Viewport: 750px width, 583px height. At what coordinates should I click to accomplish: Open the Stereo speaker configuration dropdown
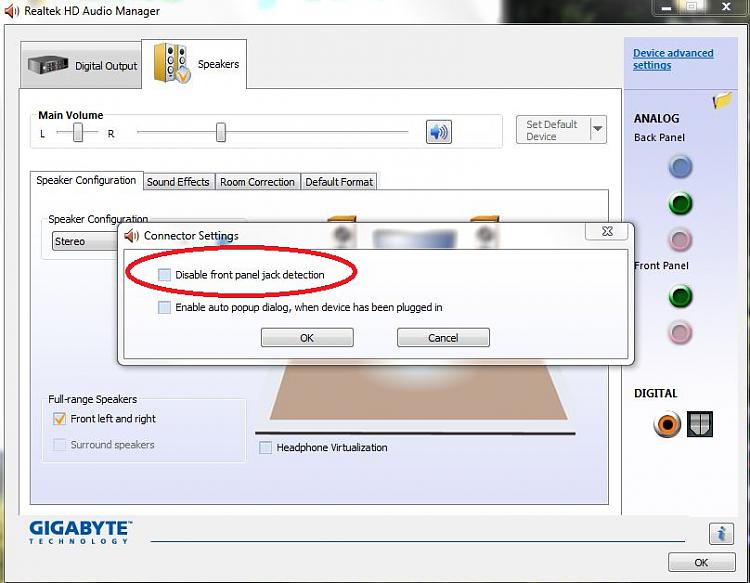tap(86, 242)
